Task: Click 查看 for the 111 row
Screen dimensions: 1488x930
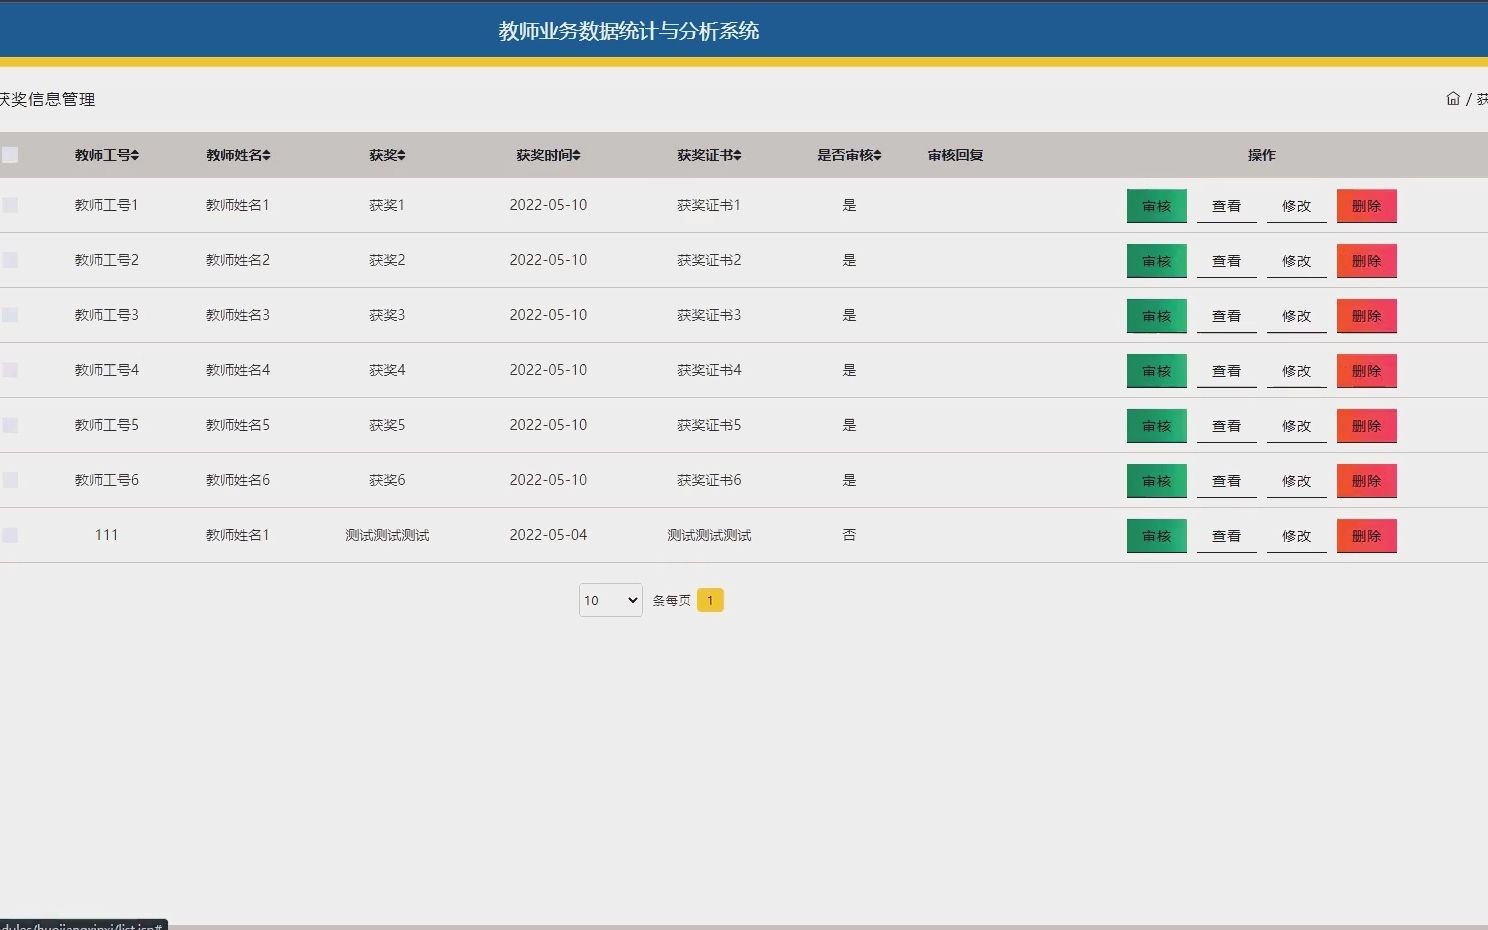Action: [1227, 536]
